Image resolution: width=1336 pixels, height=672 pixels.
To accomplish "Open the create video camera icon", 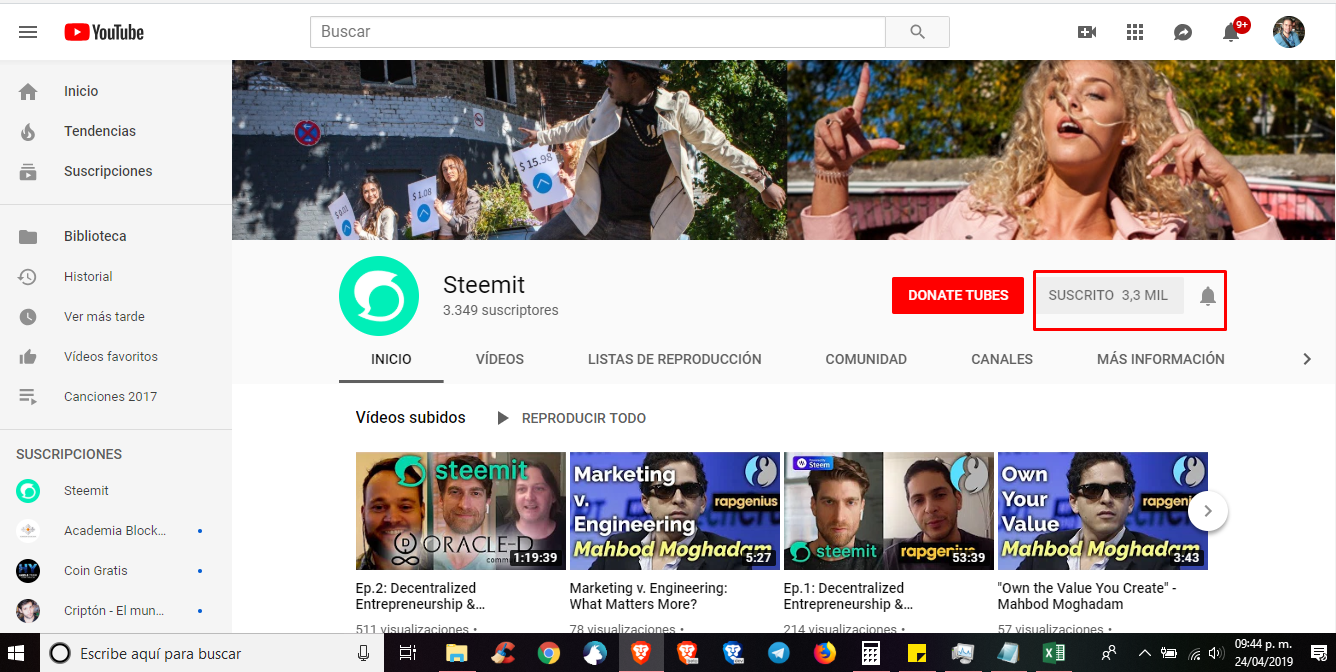I will 1087,32.
